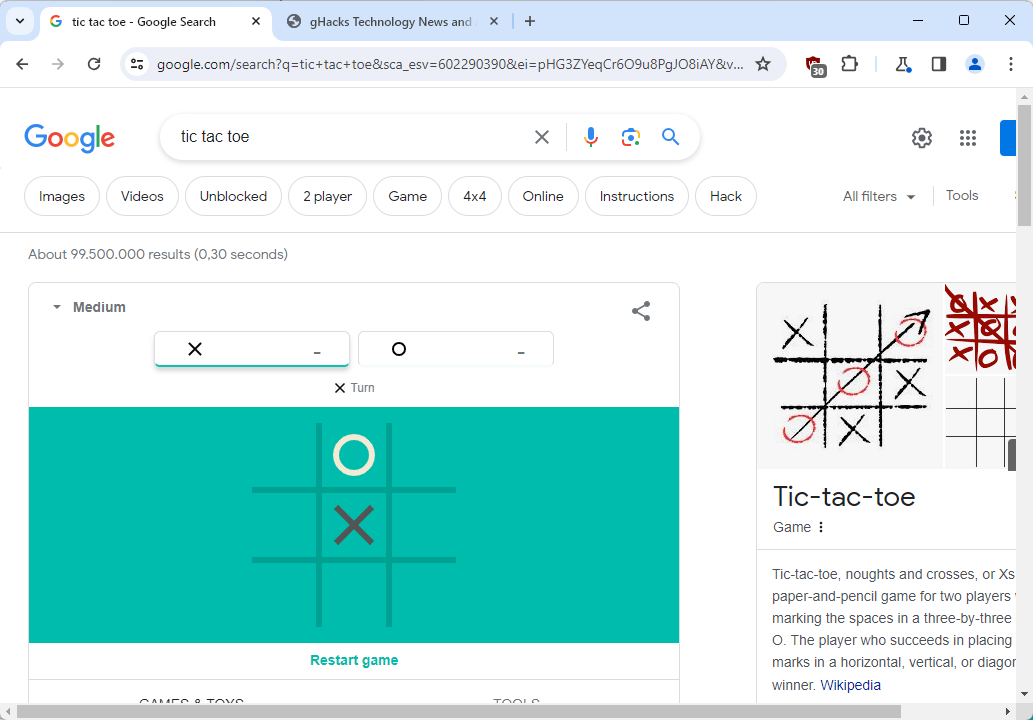
Task: Click the Tic-tac-toe knowledge panel title
Action: (844, 497)
